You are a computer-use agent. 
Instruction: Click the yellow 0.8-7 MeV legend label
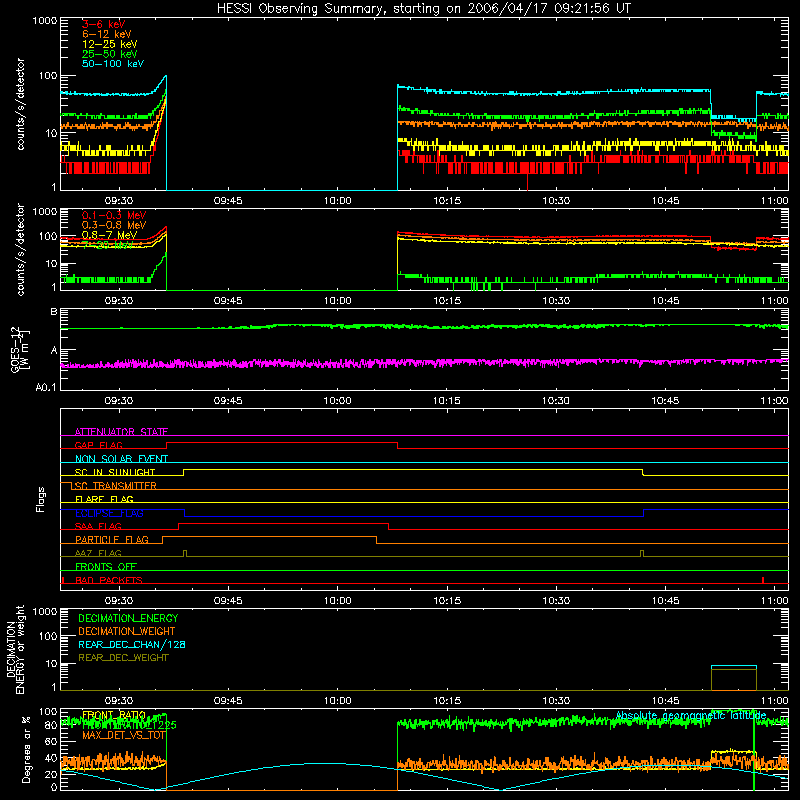click(x=109, y=235)
